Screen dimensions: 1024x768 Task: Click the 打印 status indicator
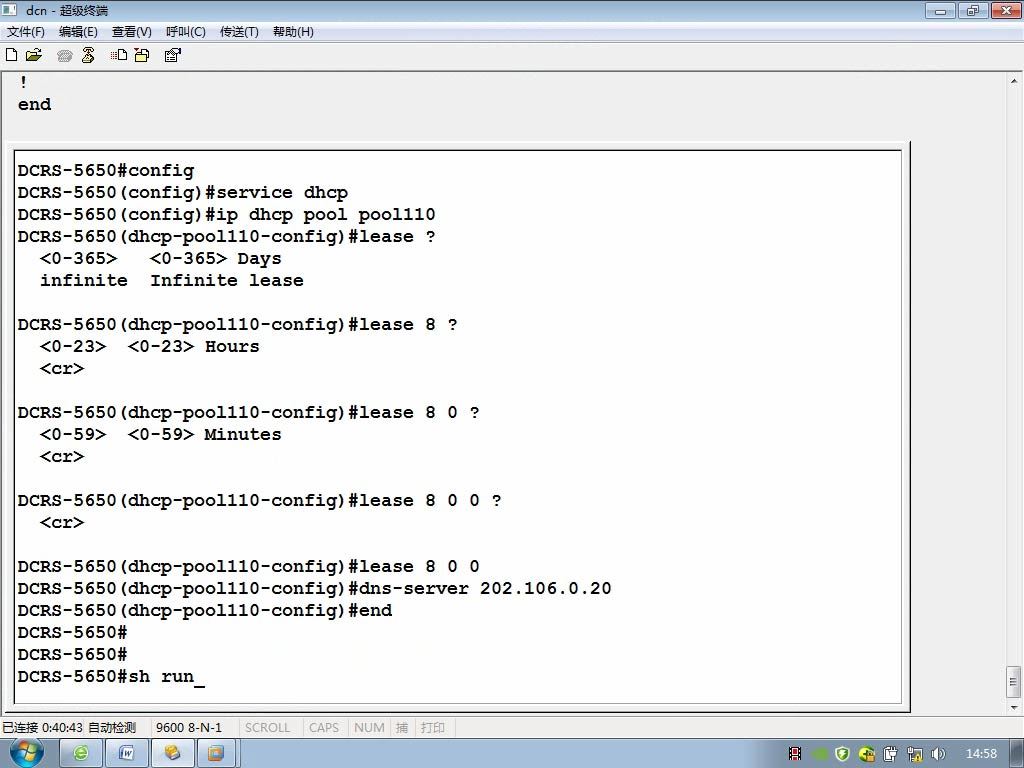click(432, 727)
